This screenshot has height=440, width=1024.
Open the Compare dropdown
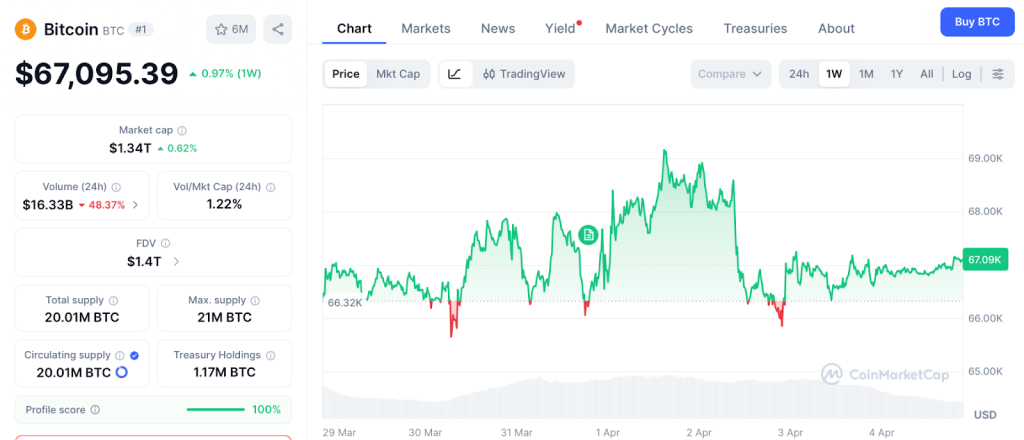[730, 74]
